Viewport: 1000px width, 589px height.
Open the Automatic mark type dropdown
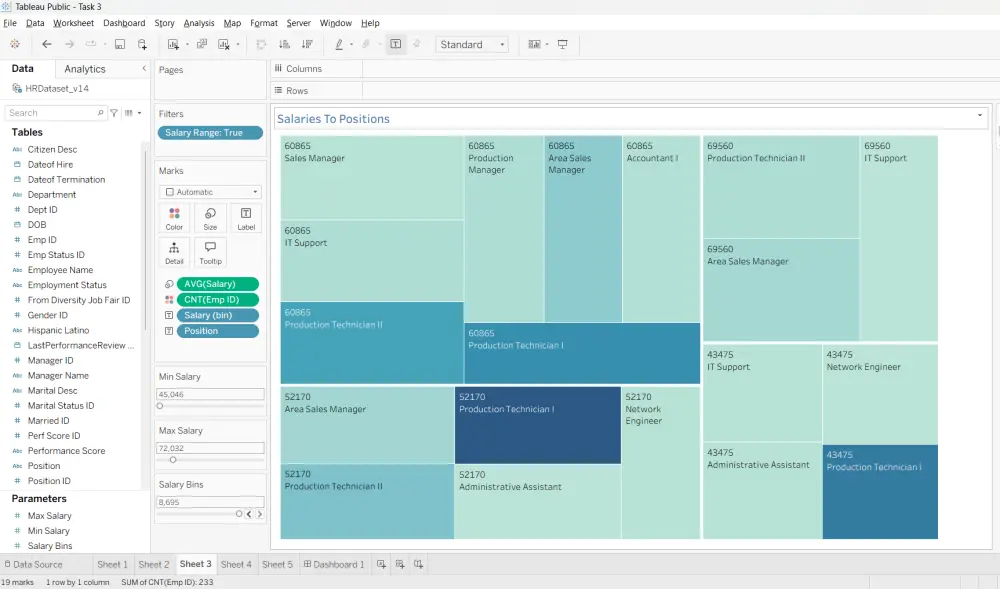pyautogui.click(x=210, y=192)
